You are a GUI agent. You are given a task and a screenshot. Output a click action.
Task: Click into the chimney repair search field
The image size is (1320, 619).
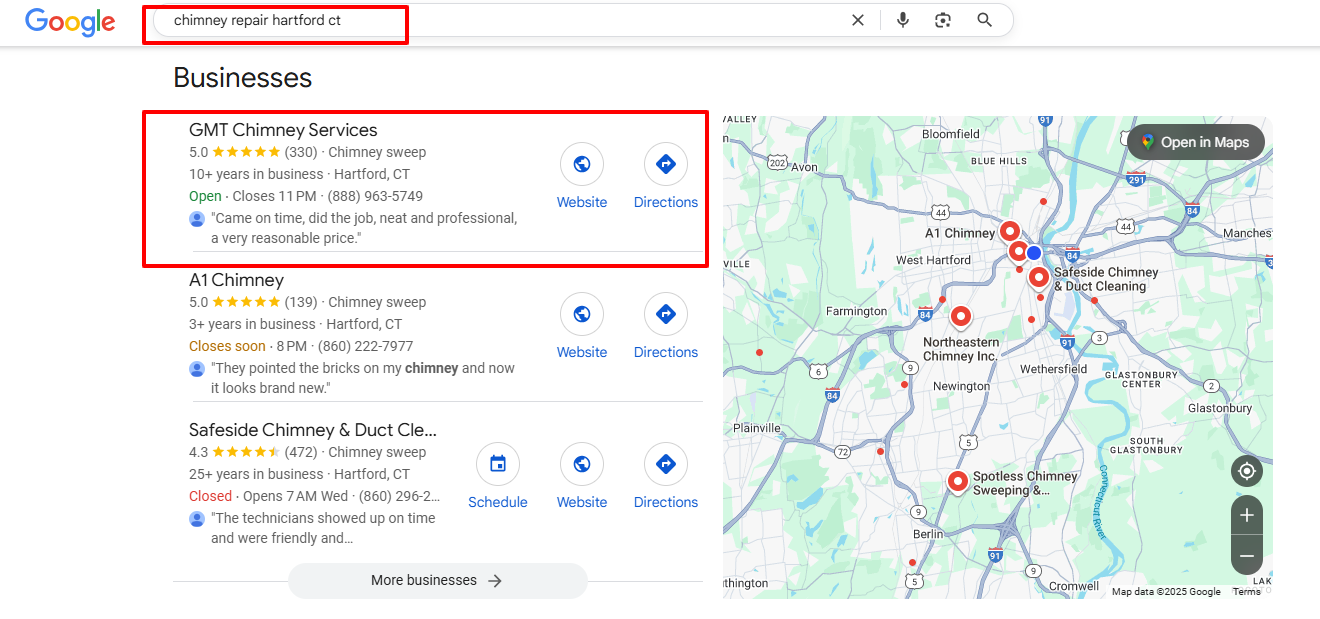(x=500, y=20)
